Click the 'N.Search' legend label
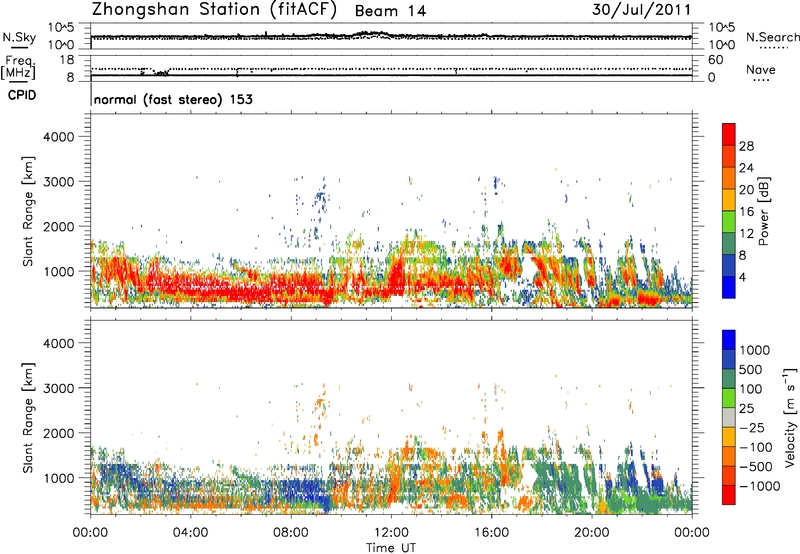 [773, 37]
